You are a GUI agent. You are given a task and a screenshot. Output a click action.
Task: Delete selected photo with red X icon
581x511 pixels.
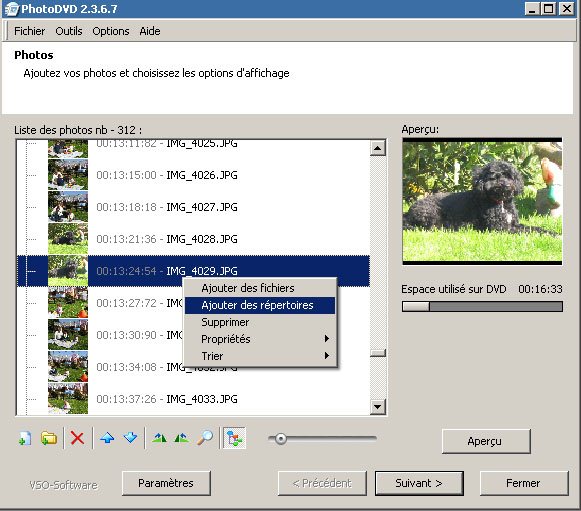[77, 438]
